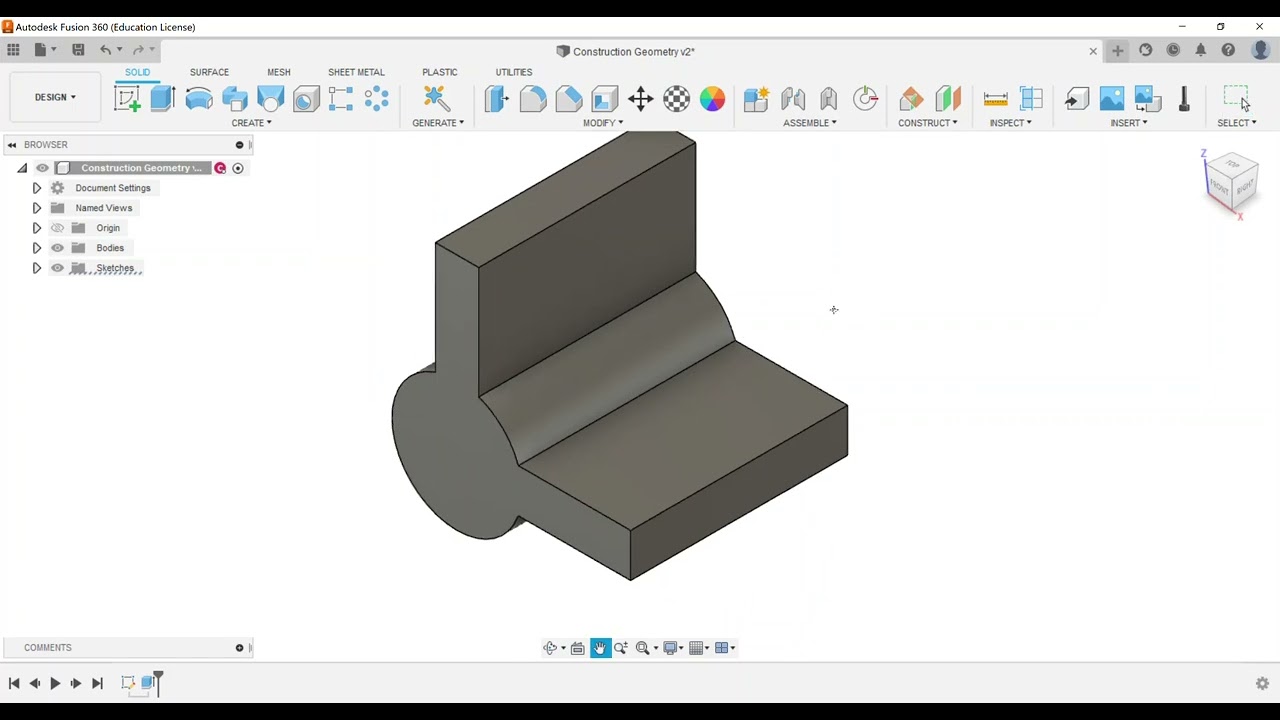Open the Generate automated modeling tool
Viewport: 1280px width, 720px height.
[x=437, y=98]
